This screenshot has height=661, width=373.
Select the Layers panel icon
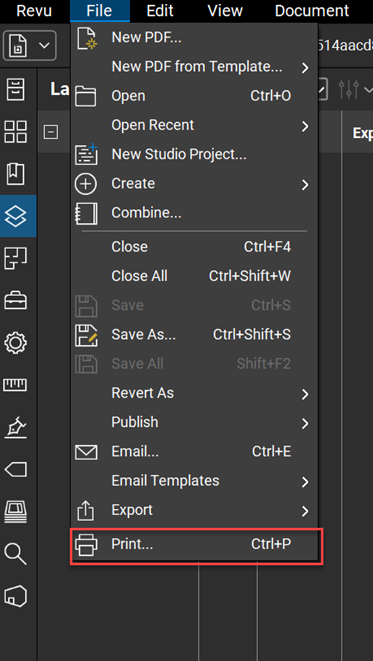pos(16,216)
